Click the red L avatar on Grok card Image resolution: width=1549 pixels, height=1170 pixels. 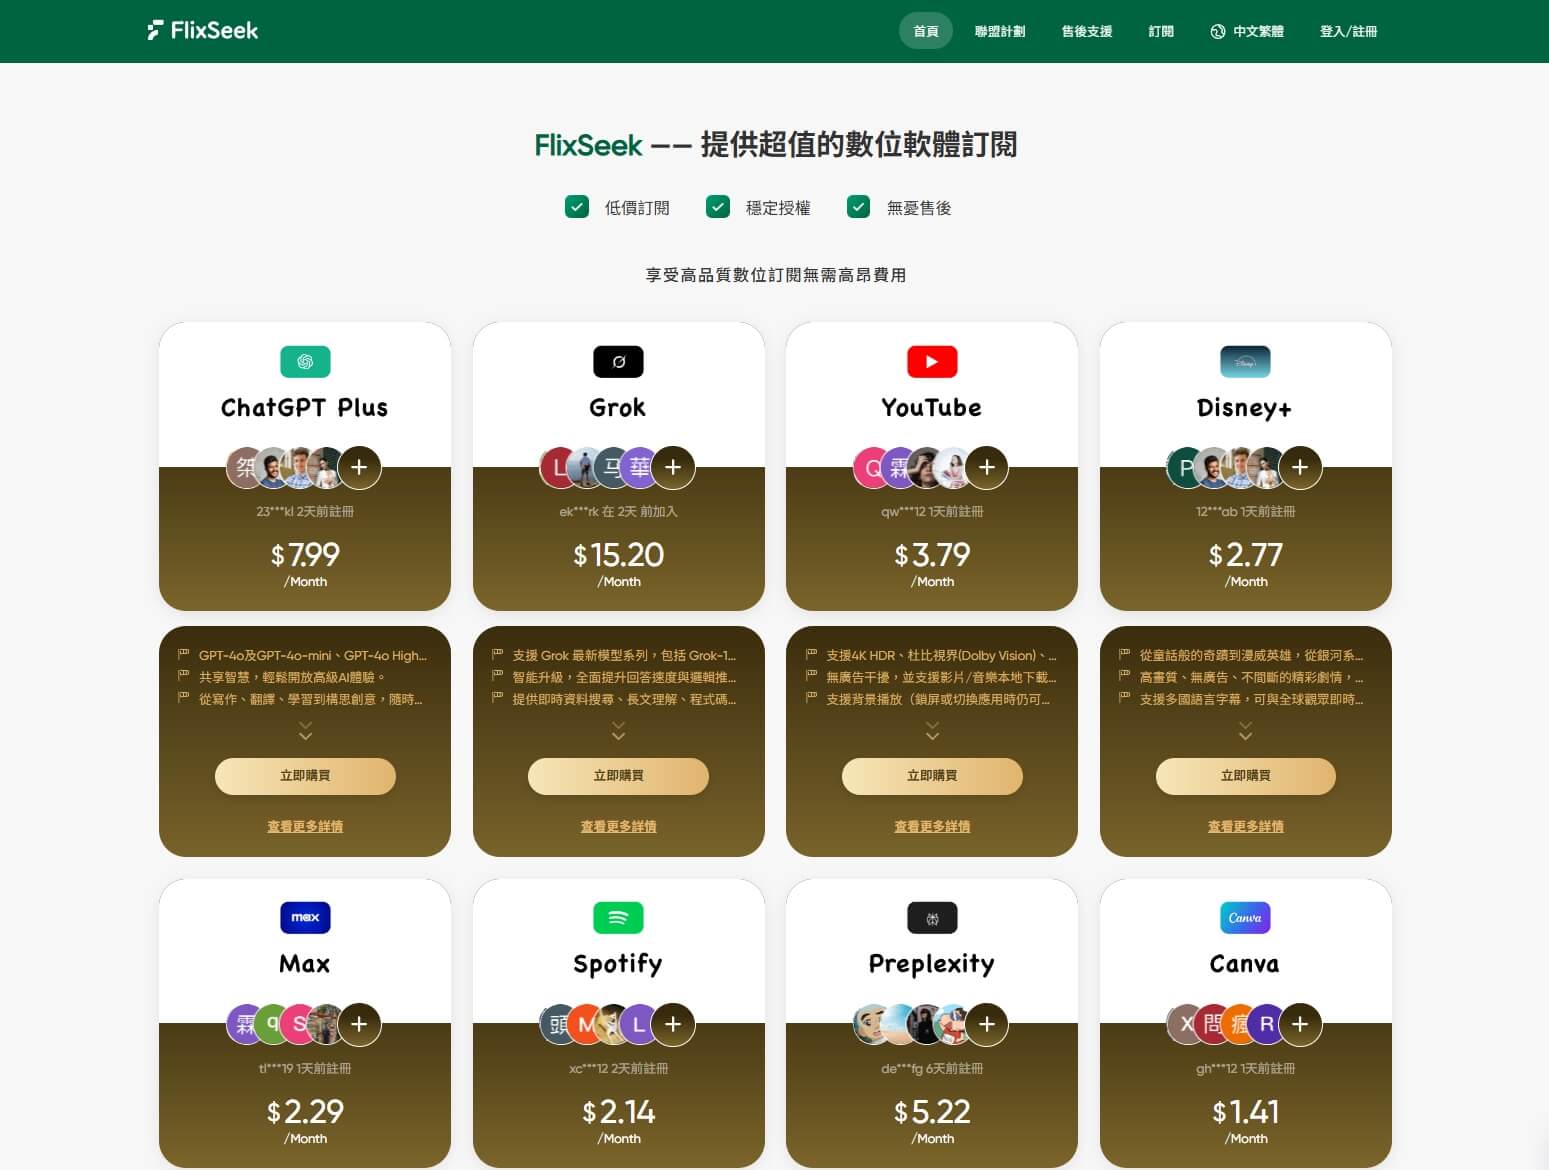tap(557, 467)
